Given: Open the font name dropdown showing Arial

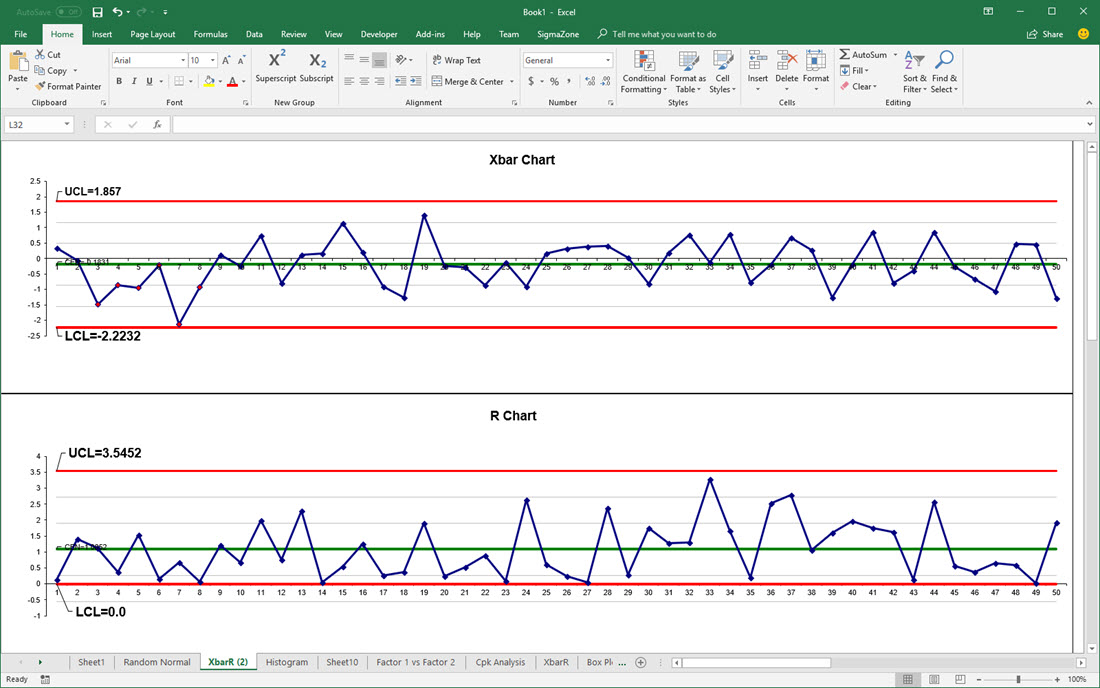Looking at the screenshot, I should click(x=183, y=61).
